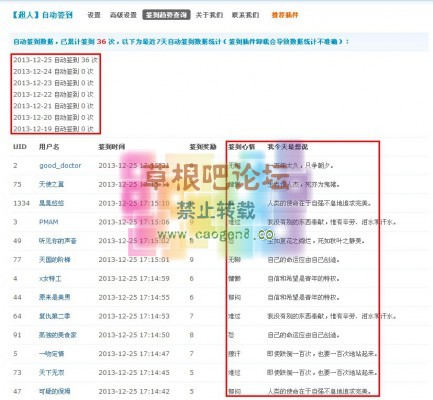Viewport: 433px width, 400px height.
Task: Click the message in the 天下无双 row
Action: tap(322, 372)
